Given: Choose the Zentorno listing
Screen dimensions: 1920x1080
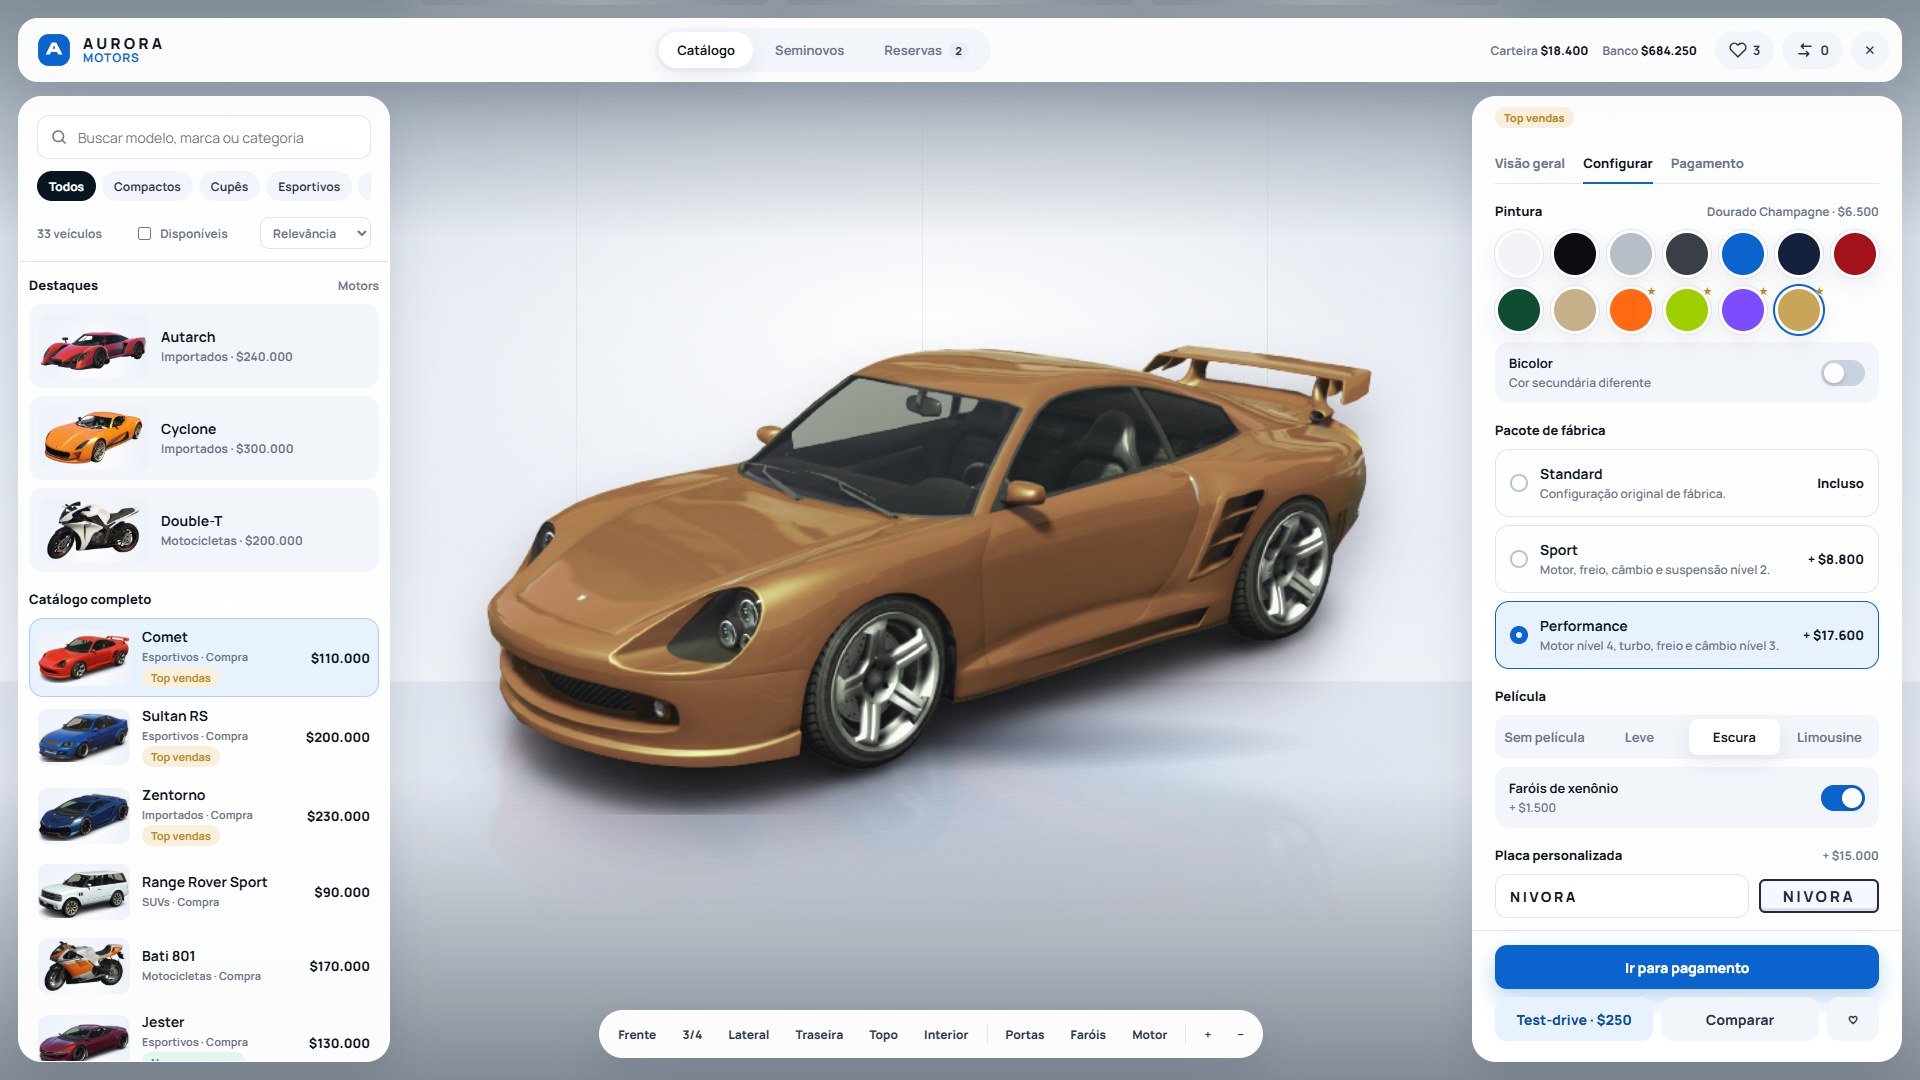Looking at the screenshot, I should point(204,816).
